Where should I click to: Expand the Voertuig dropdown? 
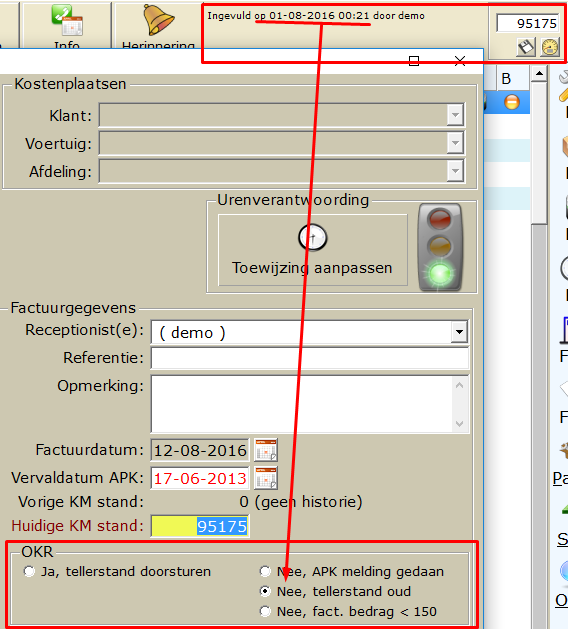455,143
